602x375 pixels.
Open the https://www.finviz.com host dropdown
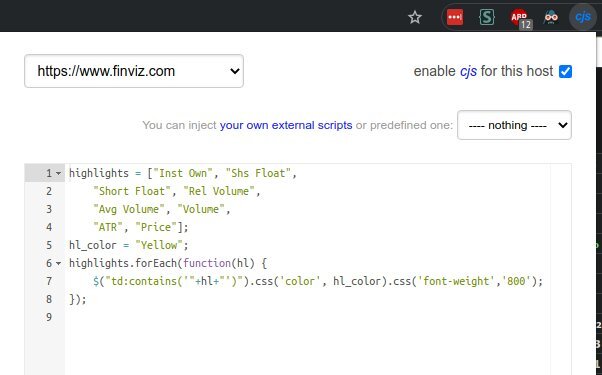coord(134,71)
